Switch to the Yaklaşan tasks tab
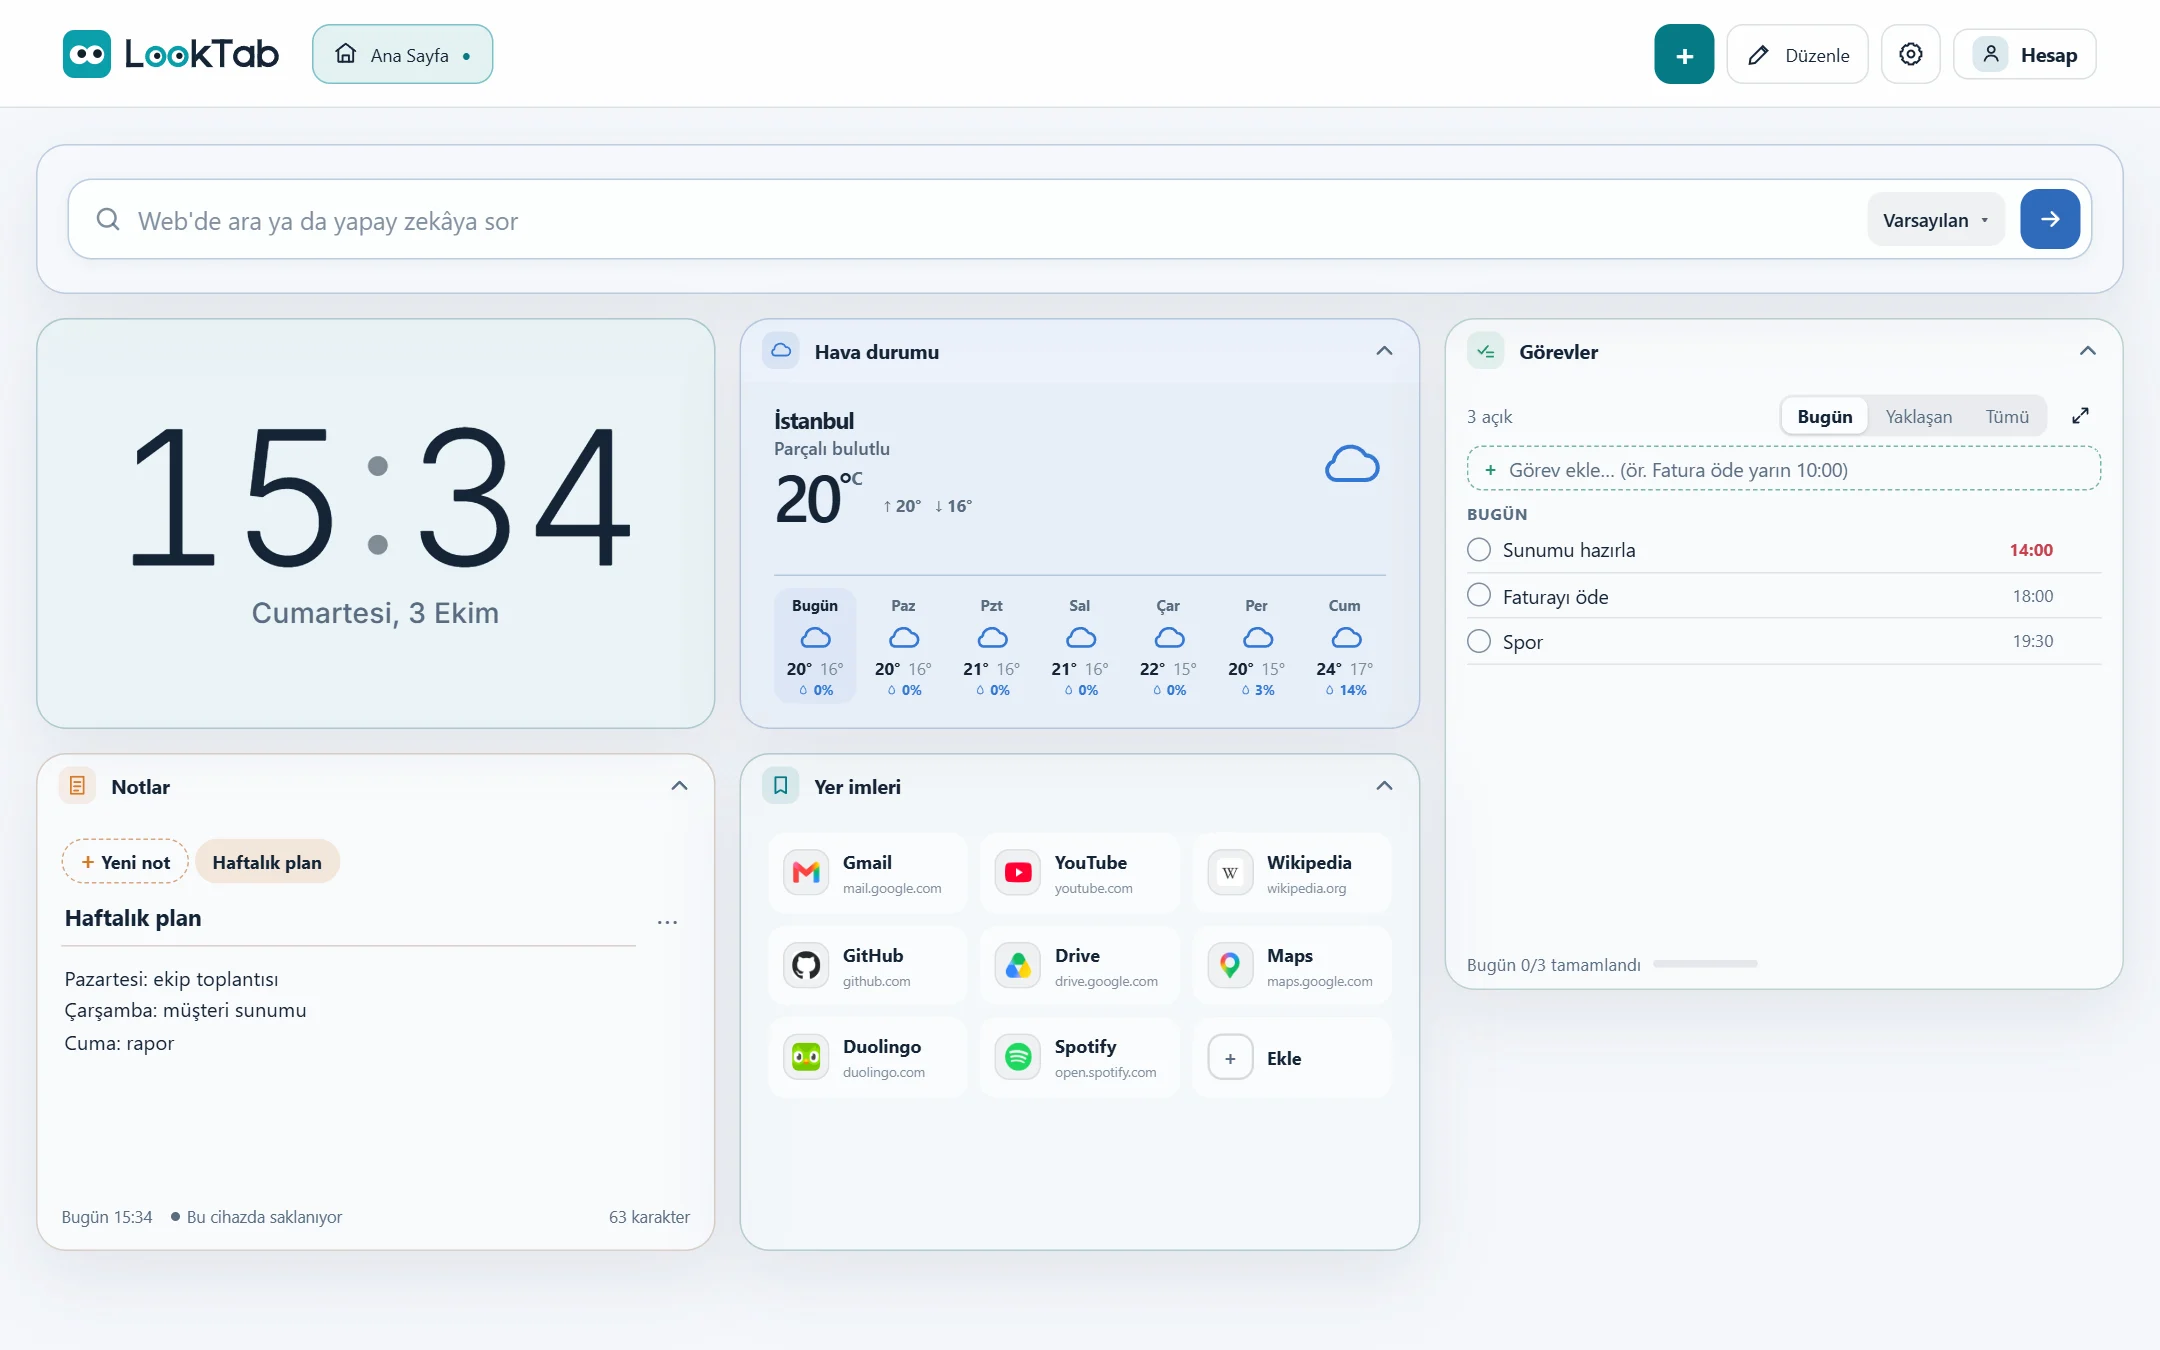The image size is (2160, 1350). click(x=1918, y=416)
